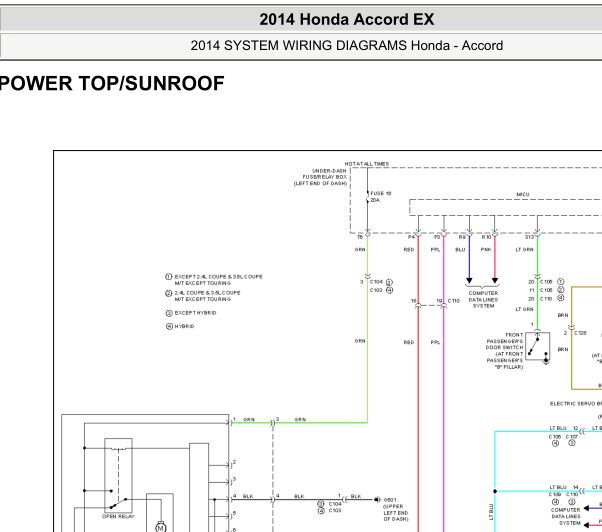Click the "OPEN RELAY" label
This screenshot has width=602, height=532.
tap(118, 517)
